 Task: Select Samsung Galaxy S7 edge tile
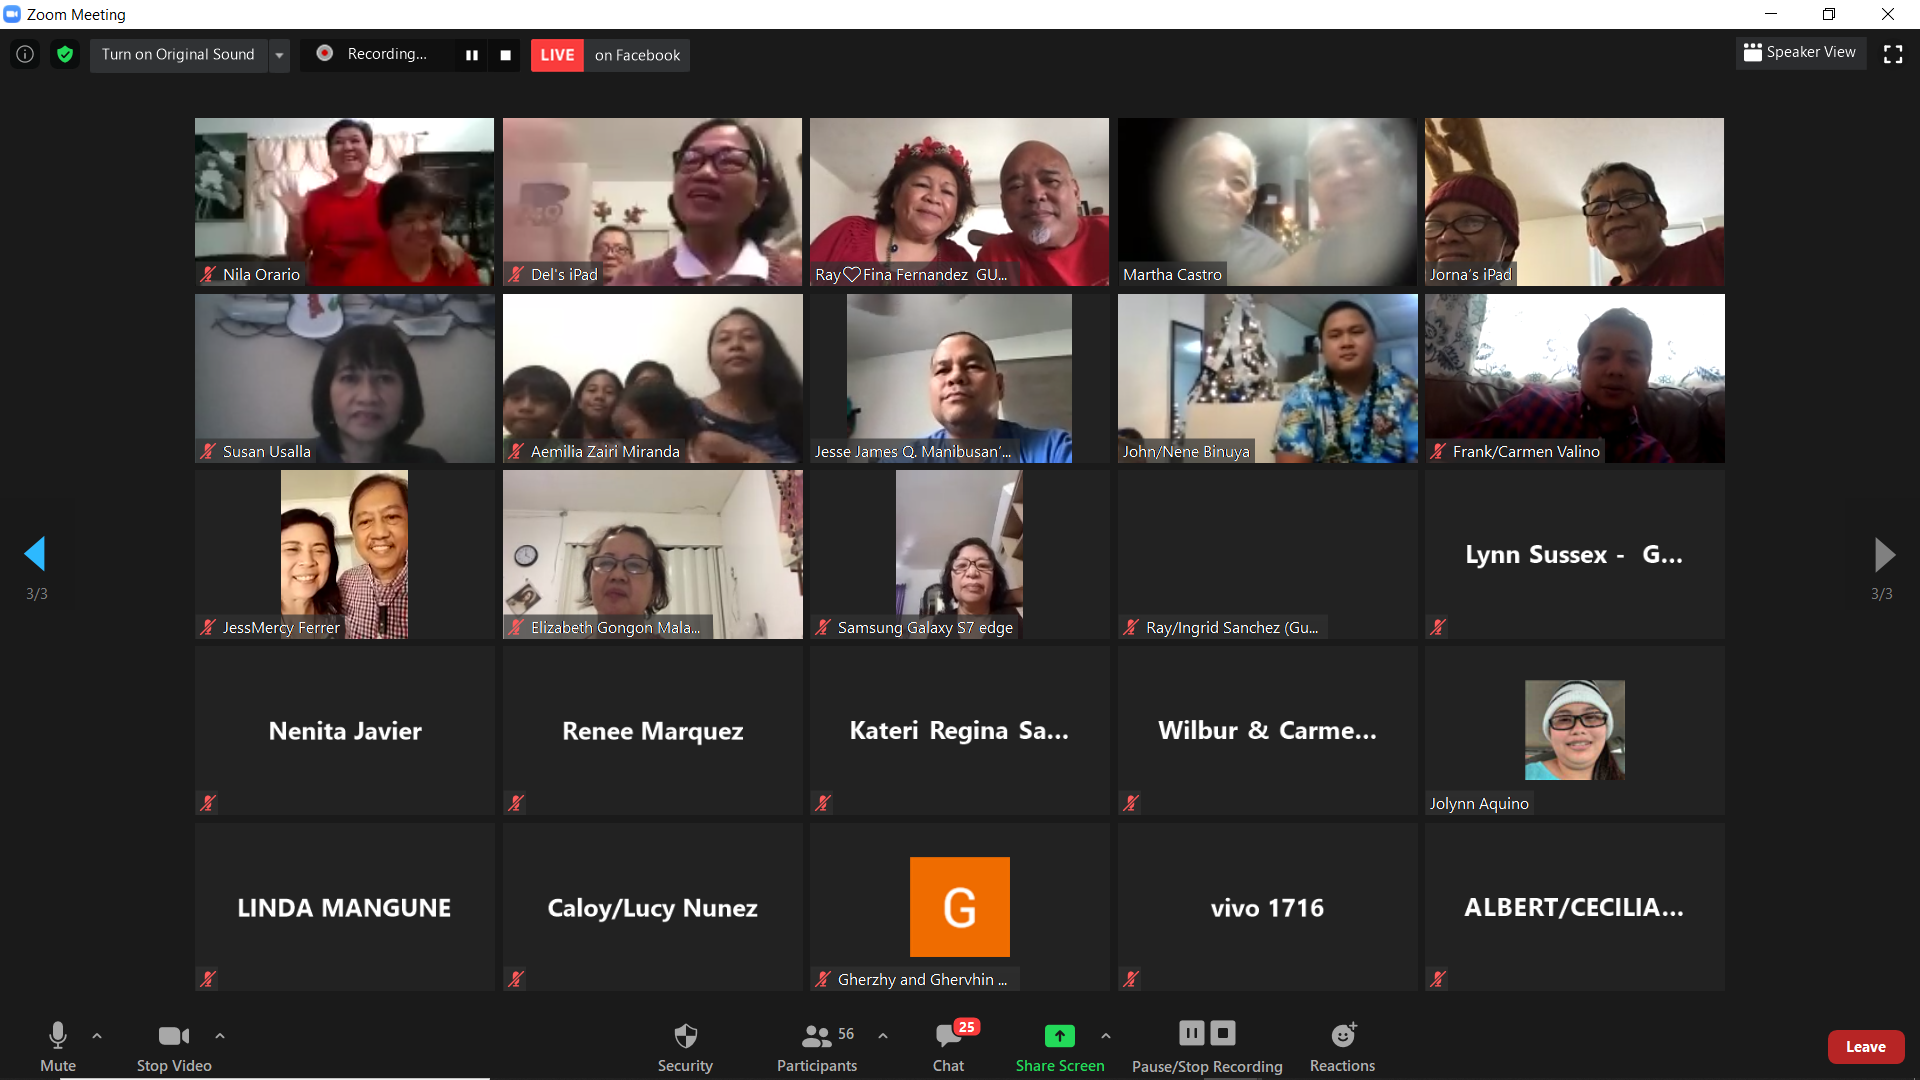(x=959, y=554)
